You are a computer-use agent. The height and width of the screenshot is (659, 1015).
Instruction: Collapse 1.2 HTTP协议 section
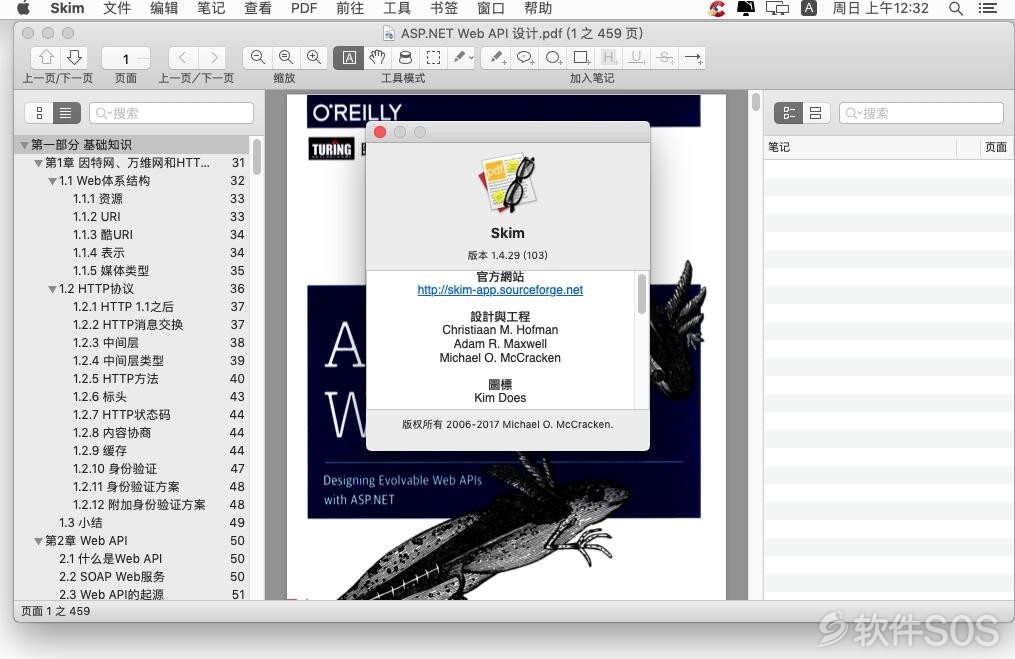pyautogui.click(x=52, y=289)
